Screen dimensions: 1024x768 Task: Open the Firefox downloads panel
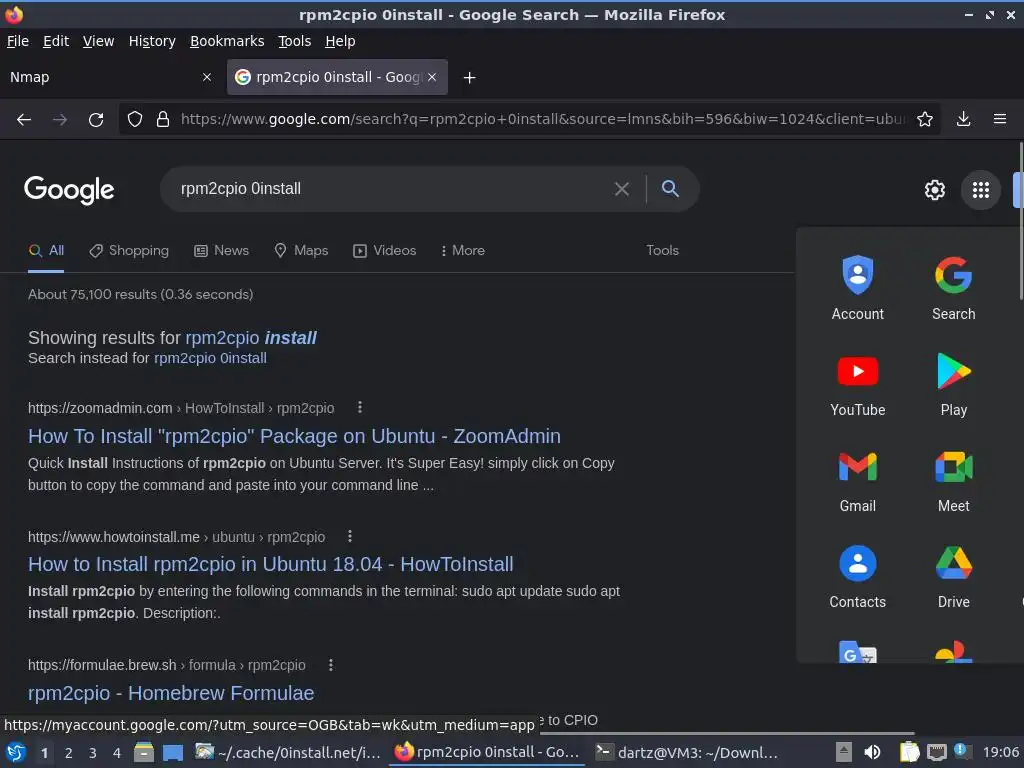[x=963, y=120]
